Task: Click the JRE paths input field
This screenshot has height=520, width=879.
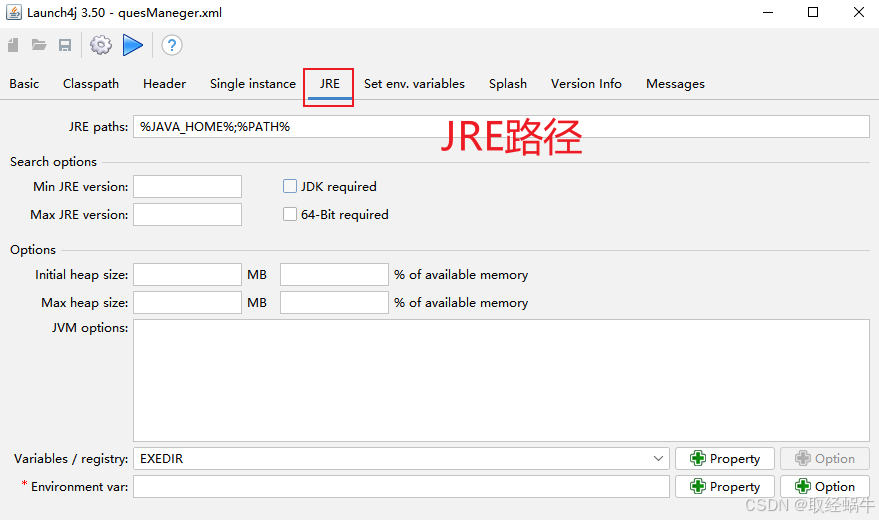Action: point(501,127)
